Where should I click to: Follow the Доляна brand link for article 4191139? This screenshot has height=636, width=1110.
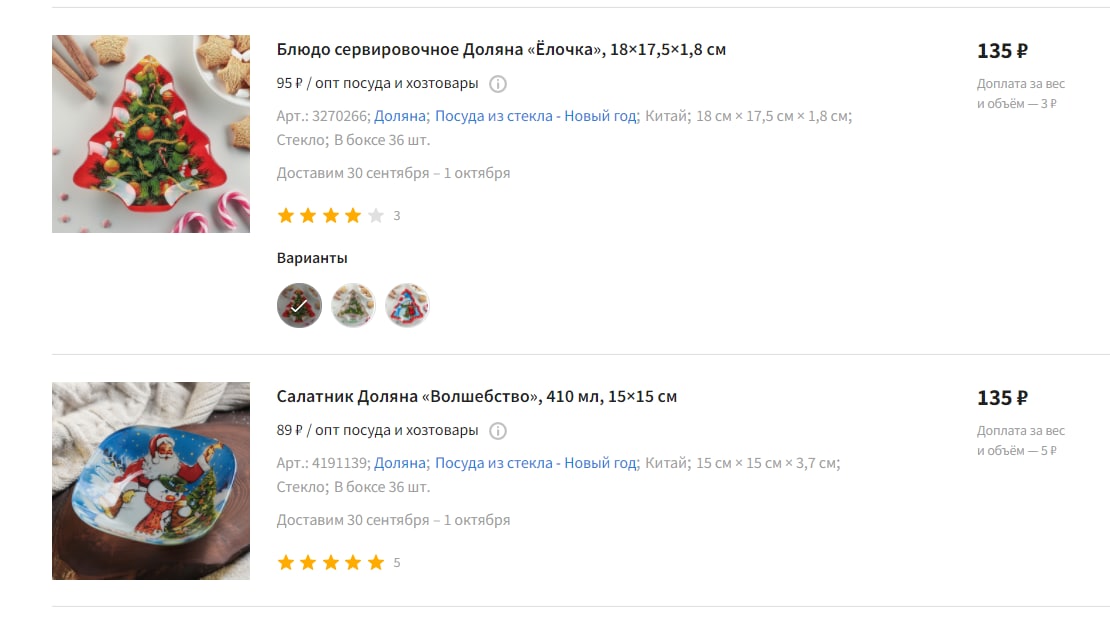(x=400, y=463)
